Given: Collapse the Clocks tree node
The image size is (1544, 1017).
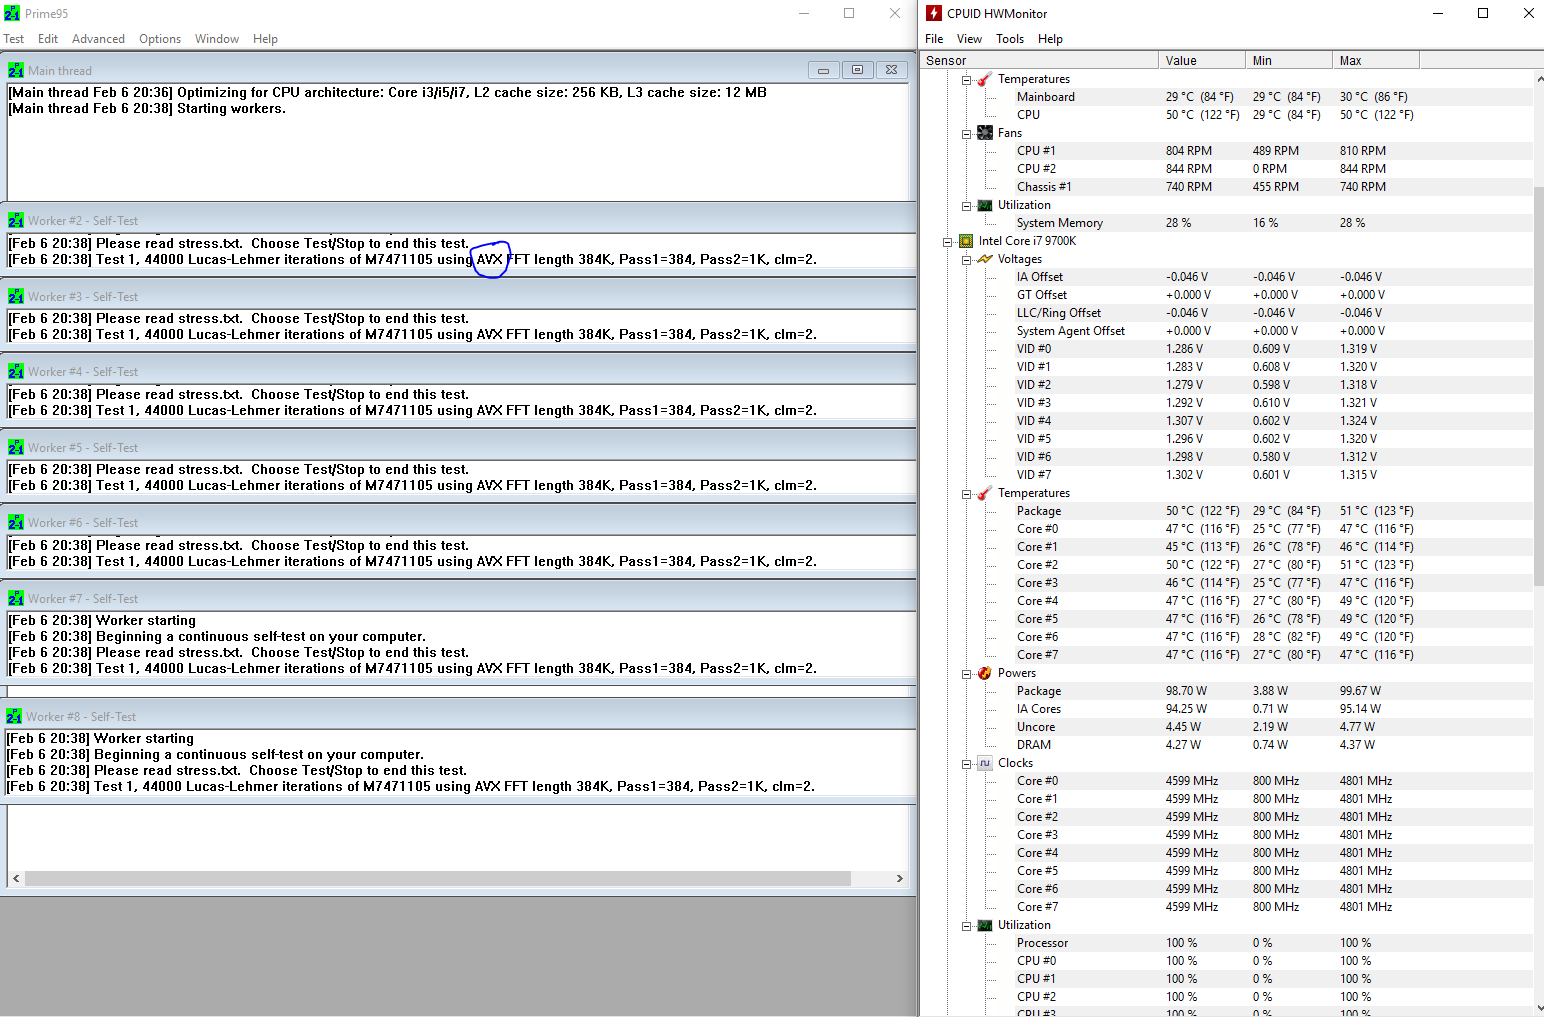Looking at the screenshot, I should 967,764.
